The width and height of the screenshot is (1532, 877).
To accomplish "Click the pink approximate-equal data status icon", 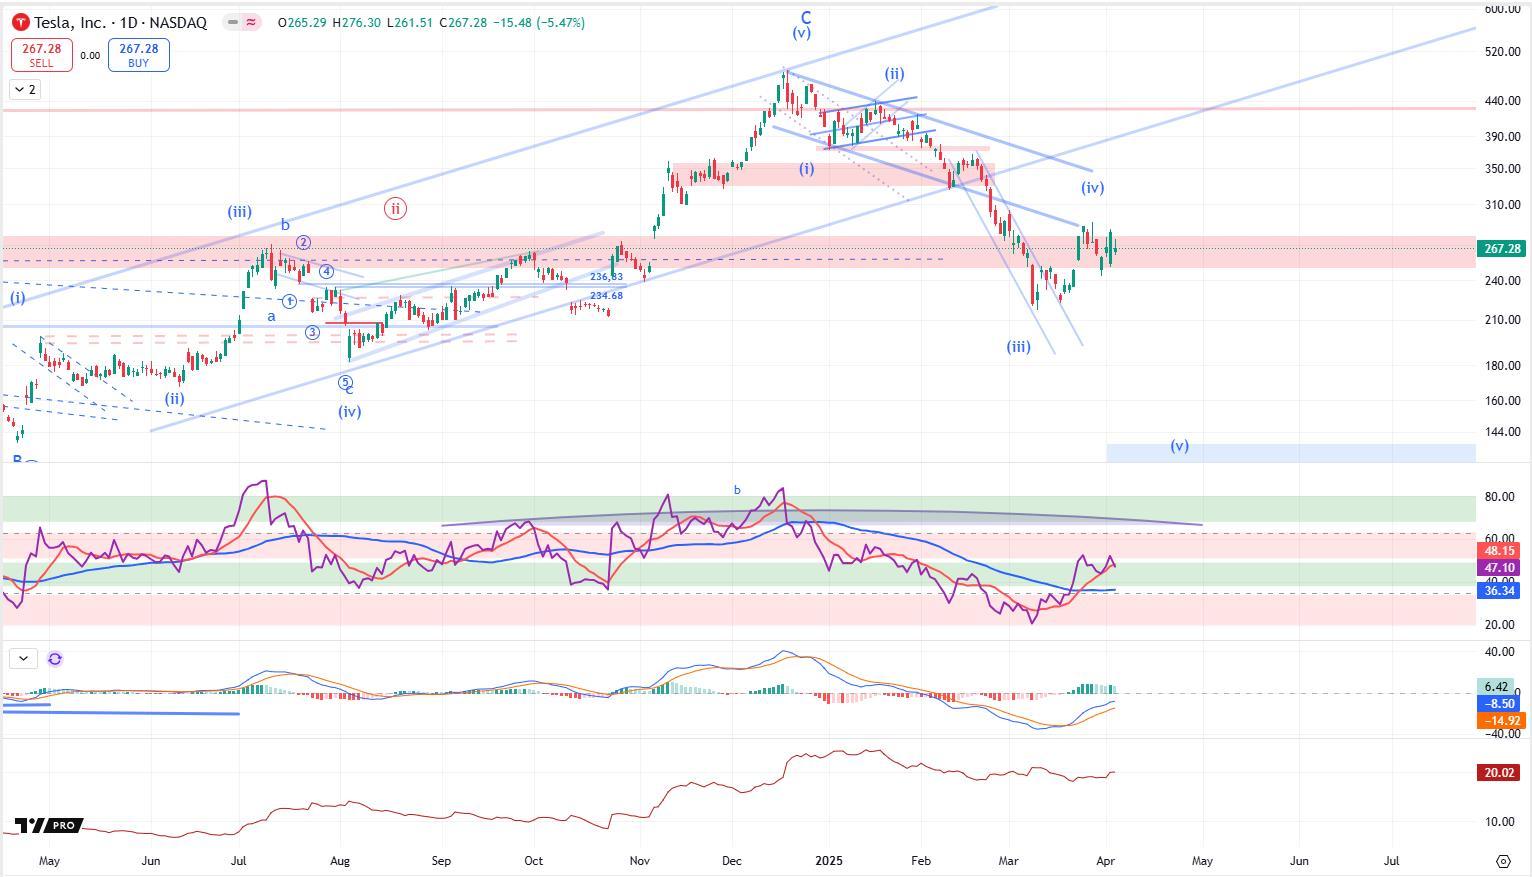I will [250, 22].
